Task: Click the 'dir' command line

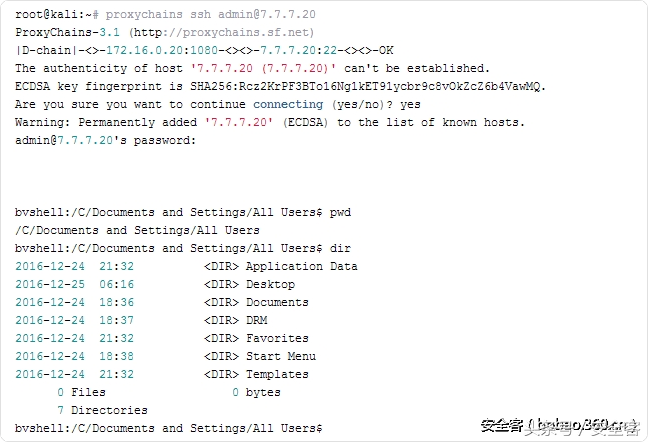Action: (183, 248)
